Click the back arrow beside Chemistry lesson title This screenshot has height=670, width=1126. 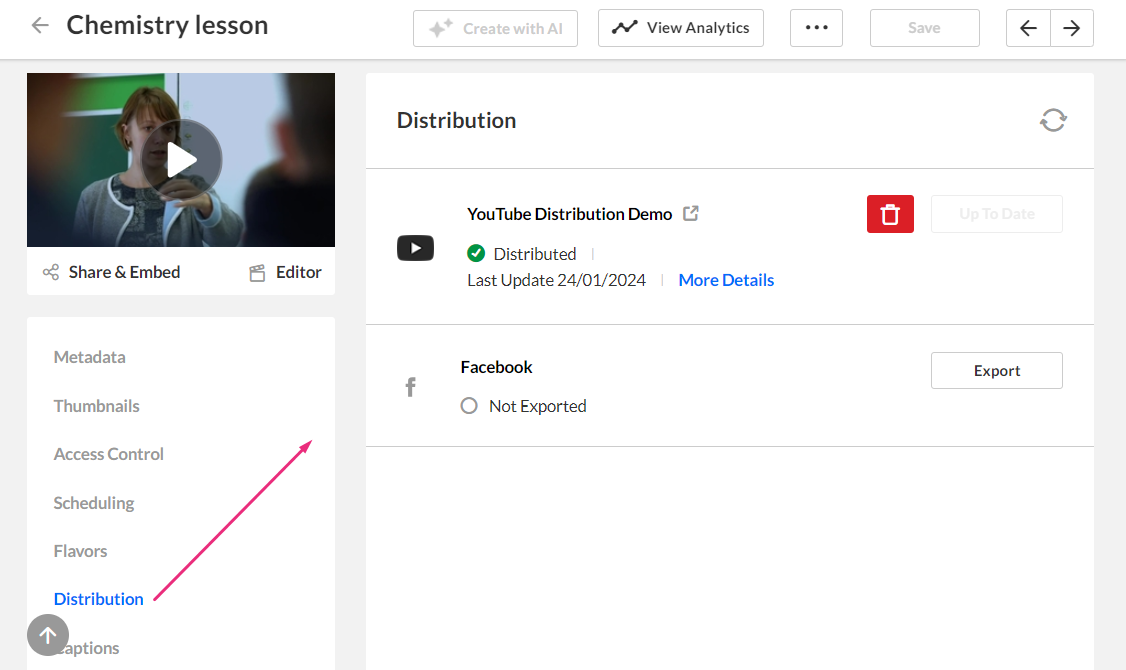[40, 26]
